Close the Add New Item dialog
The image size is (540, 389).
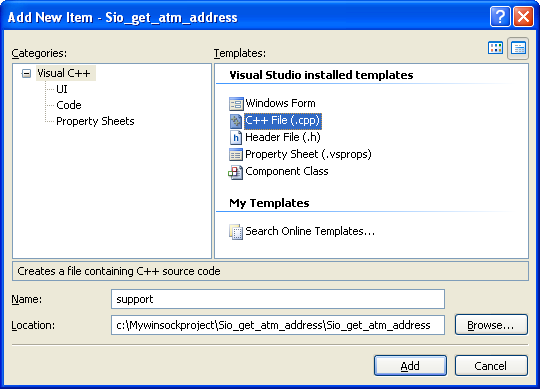[523, 16]
